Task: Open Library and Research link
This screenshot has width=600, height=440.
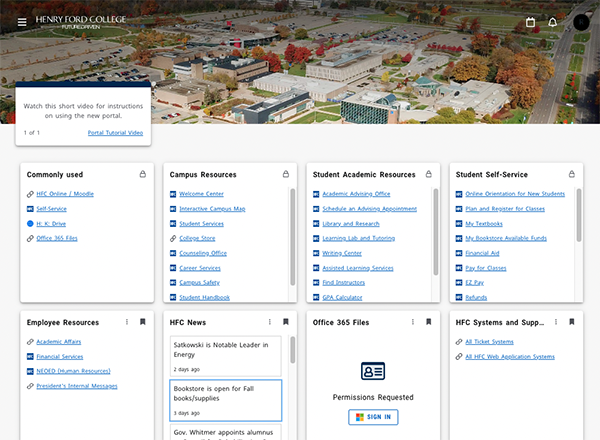Action: pyautogui.click(x=351, y=224)
